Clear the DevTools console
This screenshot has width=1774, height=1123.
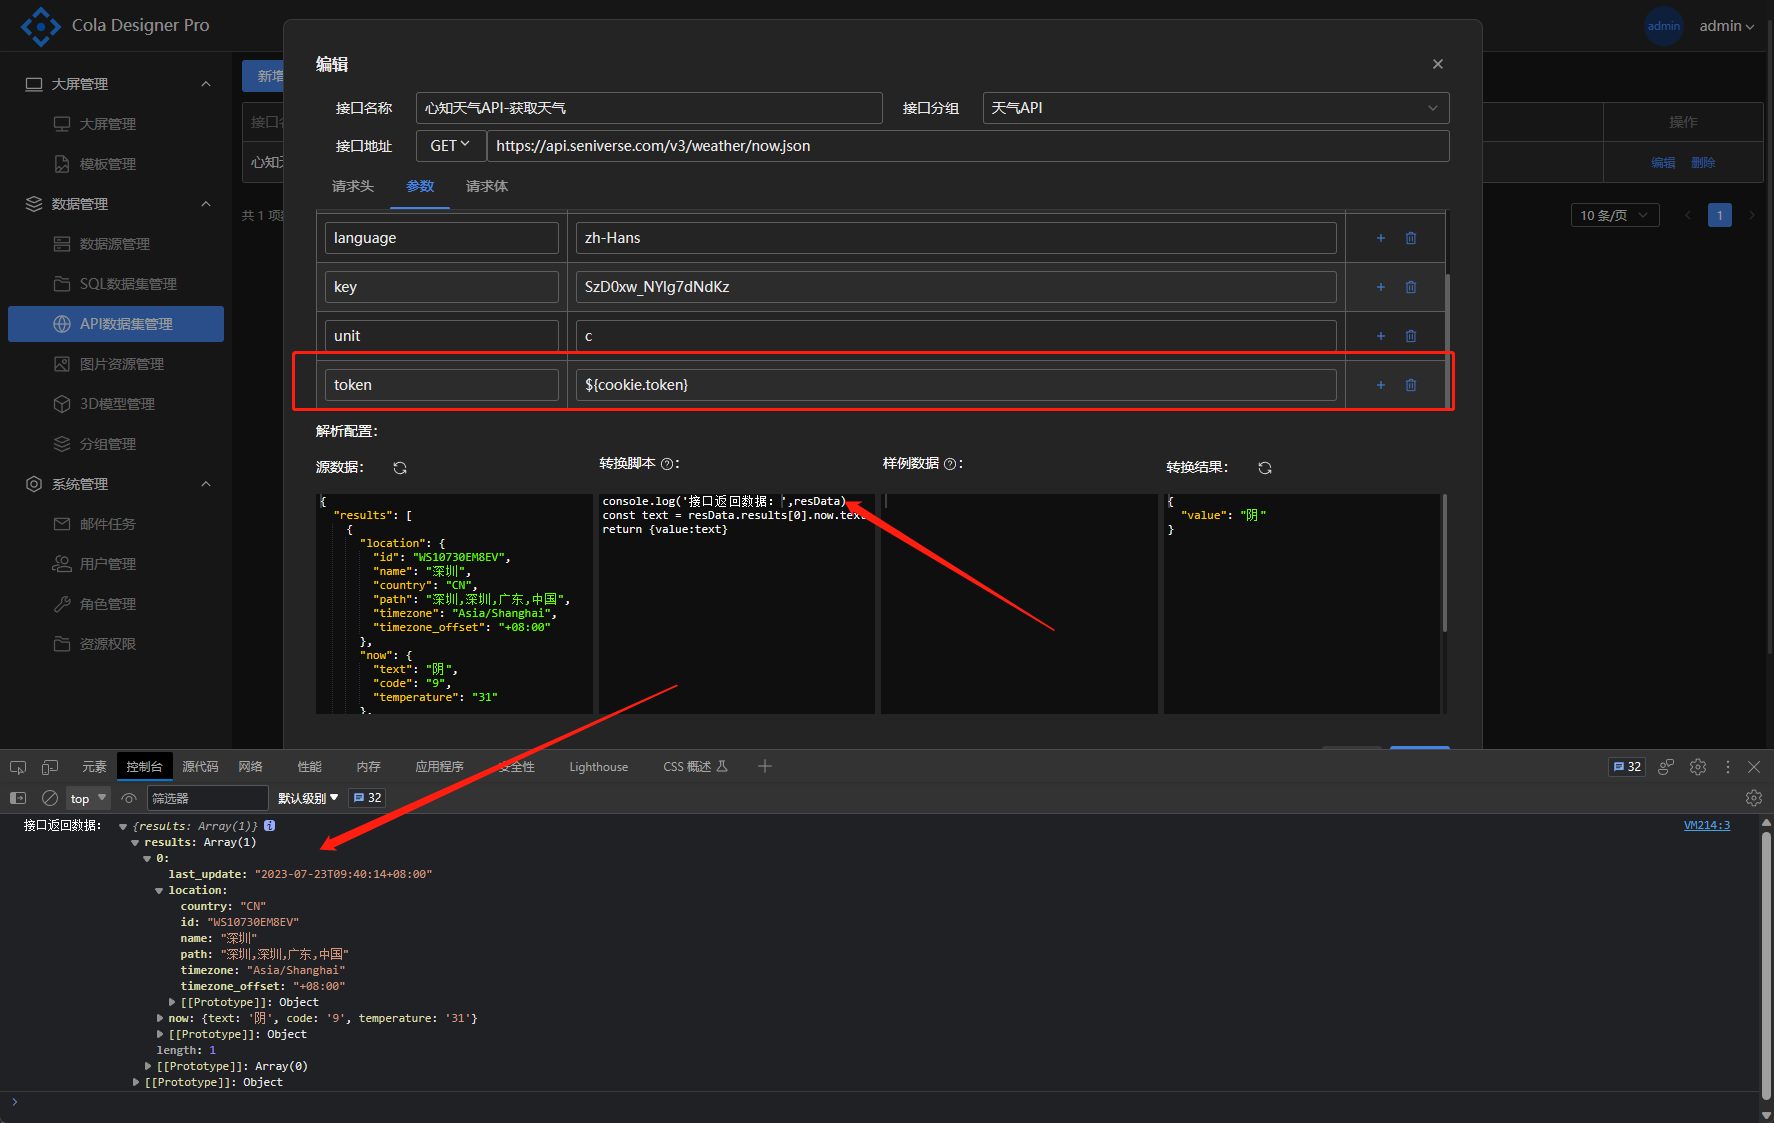[49, 798]
